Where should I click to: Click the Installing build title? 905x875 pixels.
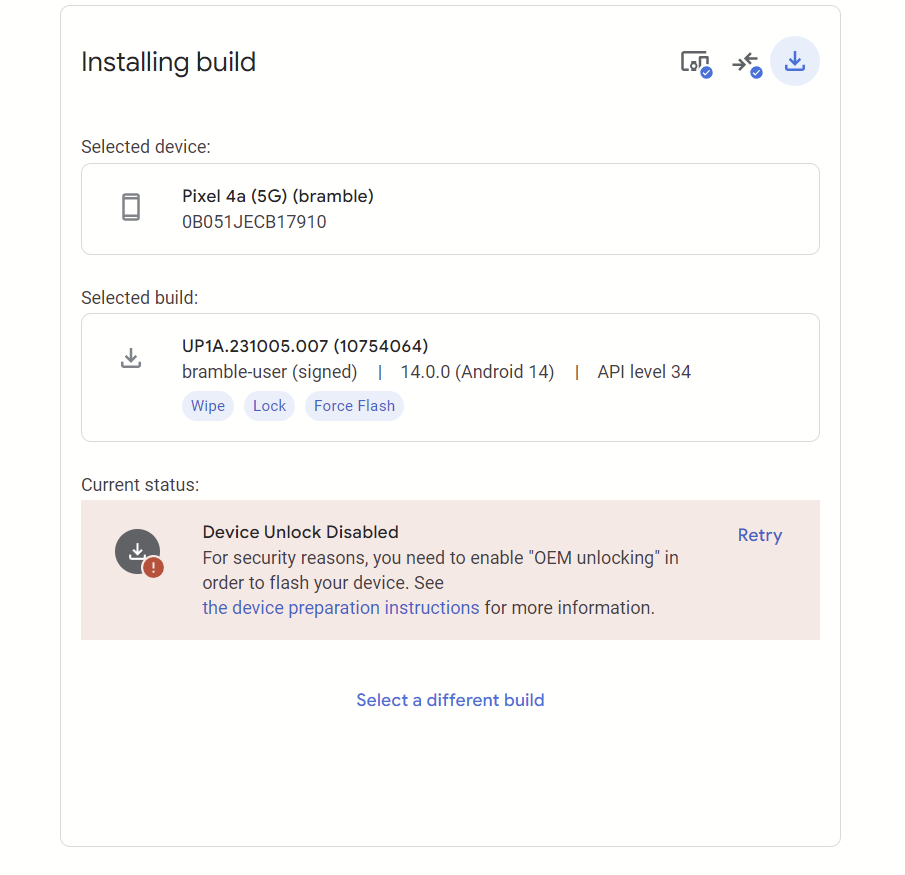pyautogui.click(x=168, y=62)
